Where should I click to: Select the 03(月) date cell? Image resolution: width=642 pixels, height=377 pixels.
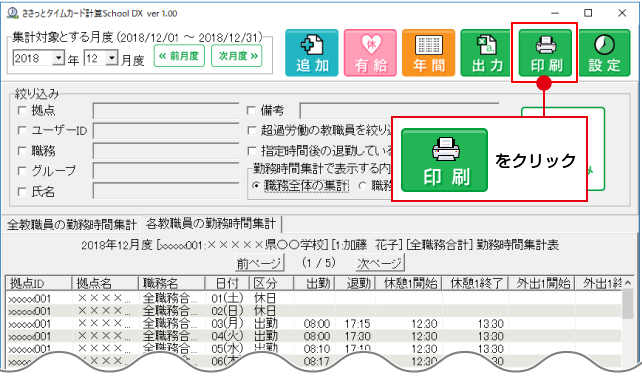[227, 323]
